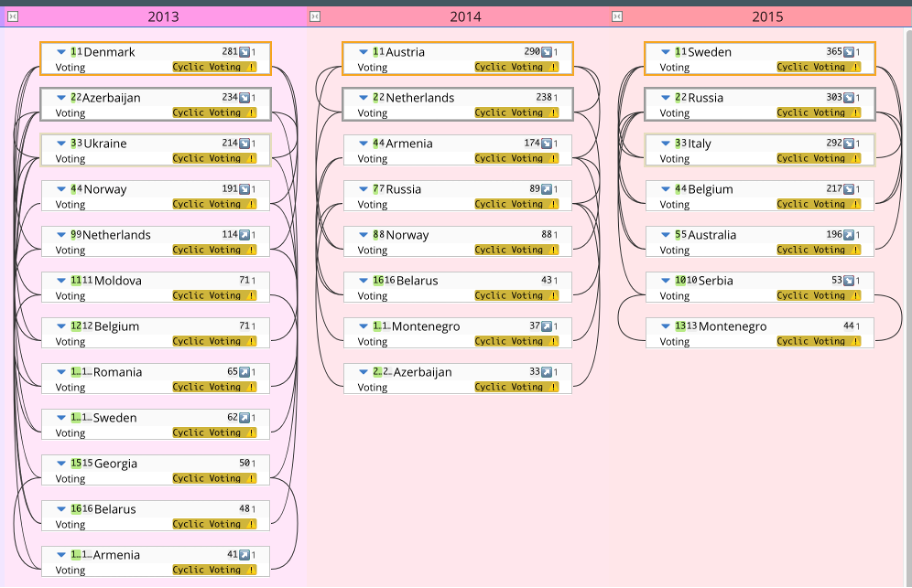912x588 pixels.
Task: Click the Voting label under 2014 Armenia
Action: click(x=372, y=158)
